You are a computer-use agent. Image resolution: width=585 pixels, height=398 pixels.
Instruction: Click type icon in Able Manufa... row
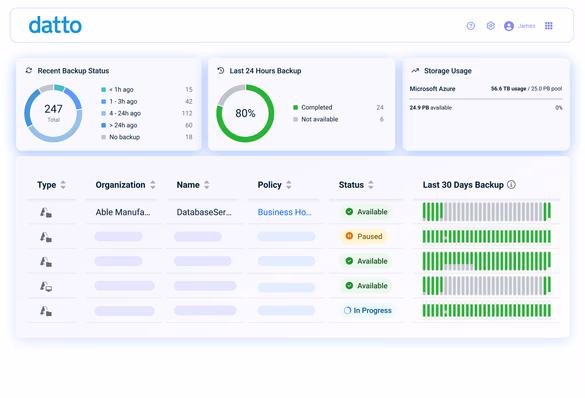[46, 212]
